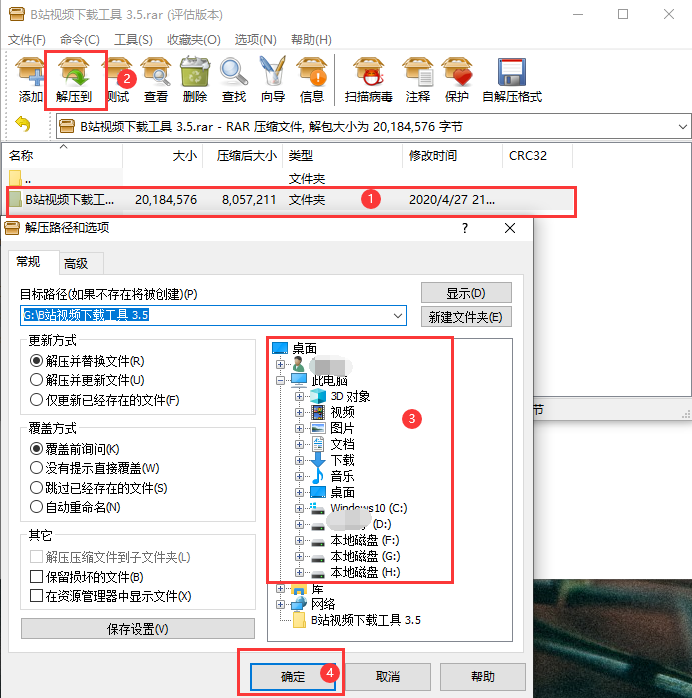Click the yellow up-one-level arrow icon
Image resolution: width=692 pixels, height=698 pixels.
(23, 124)
